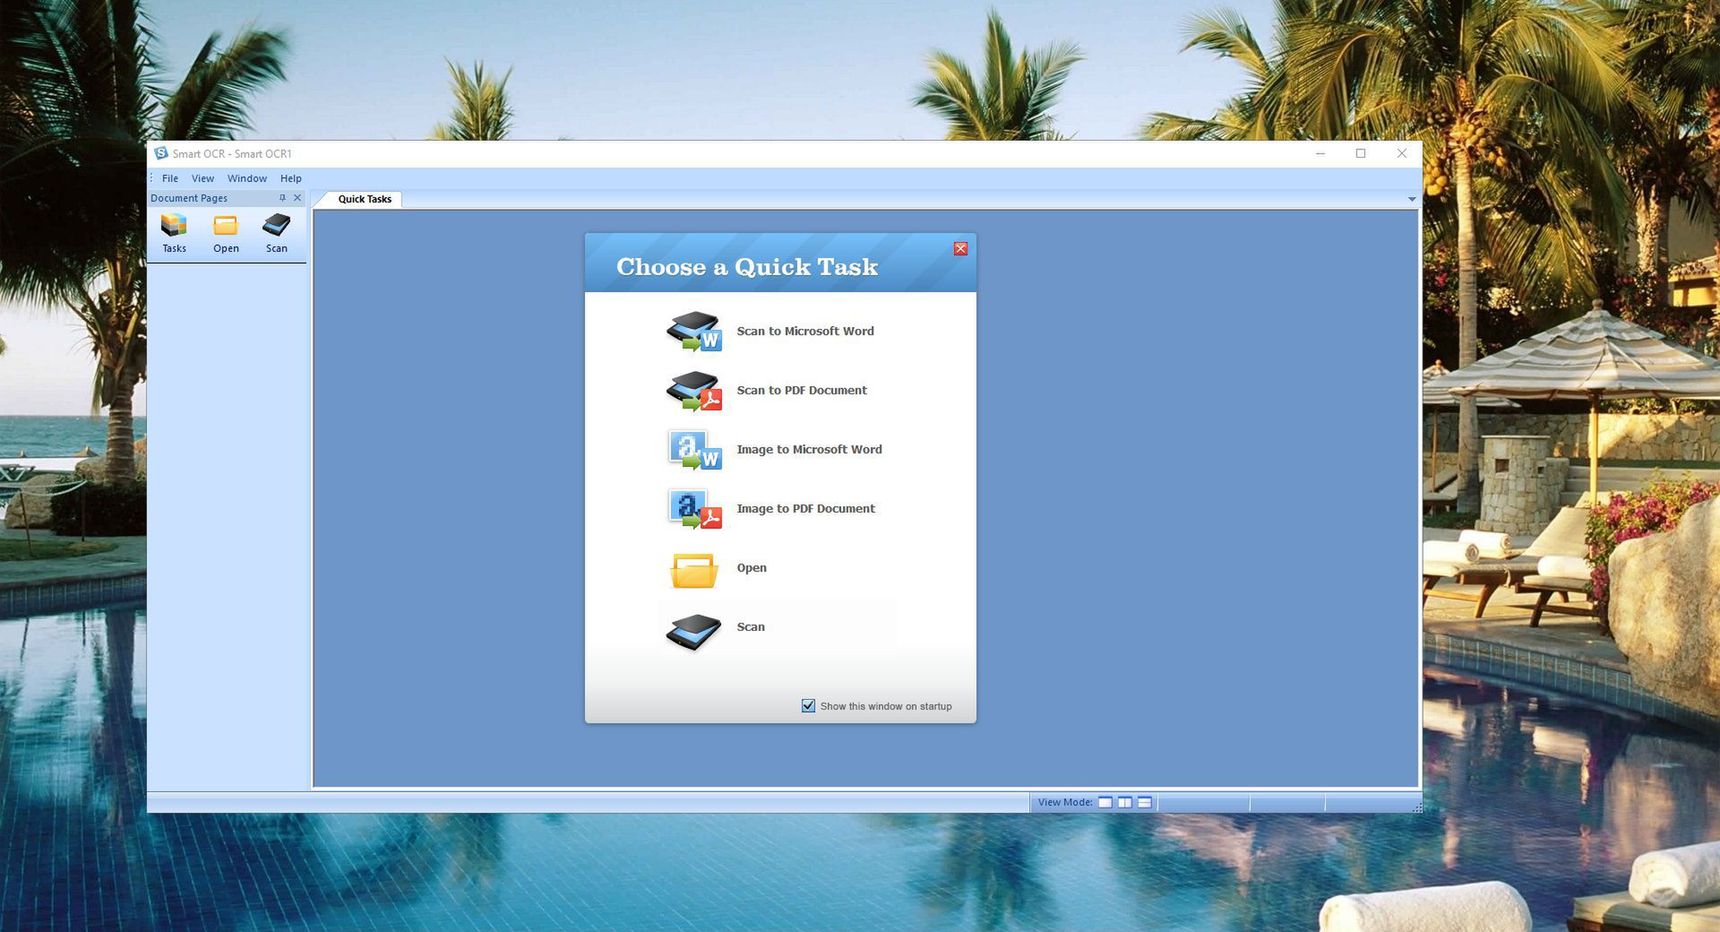Switch to the first View Mode layout

click(x=1105, y=802)
